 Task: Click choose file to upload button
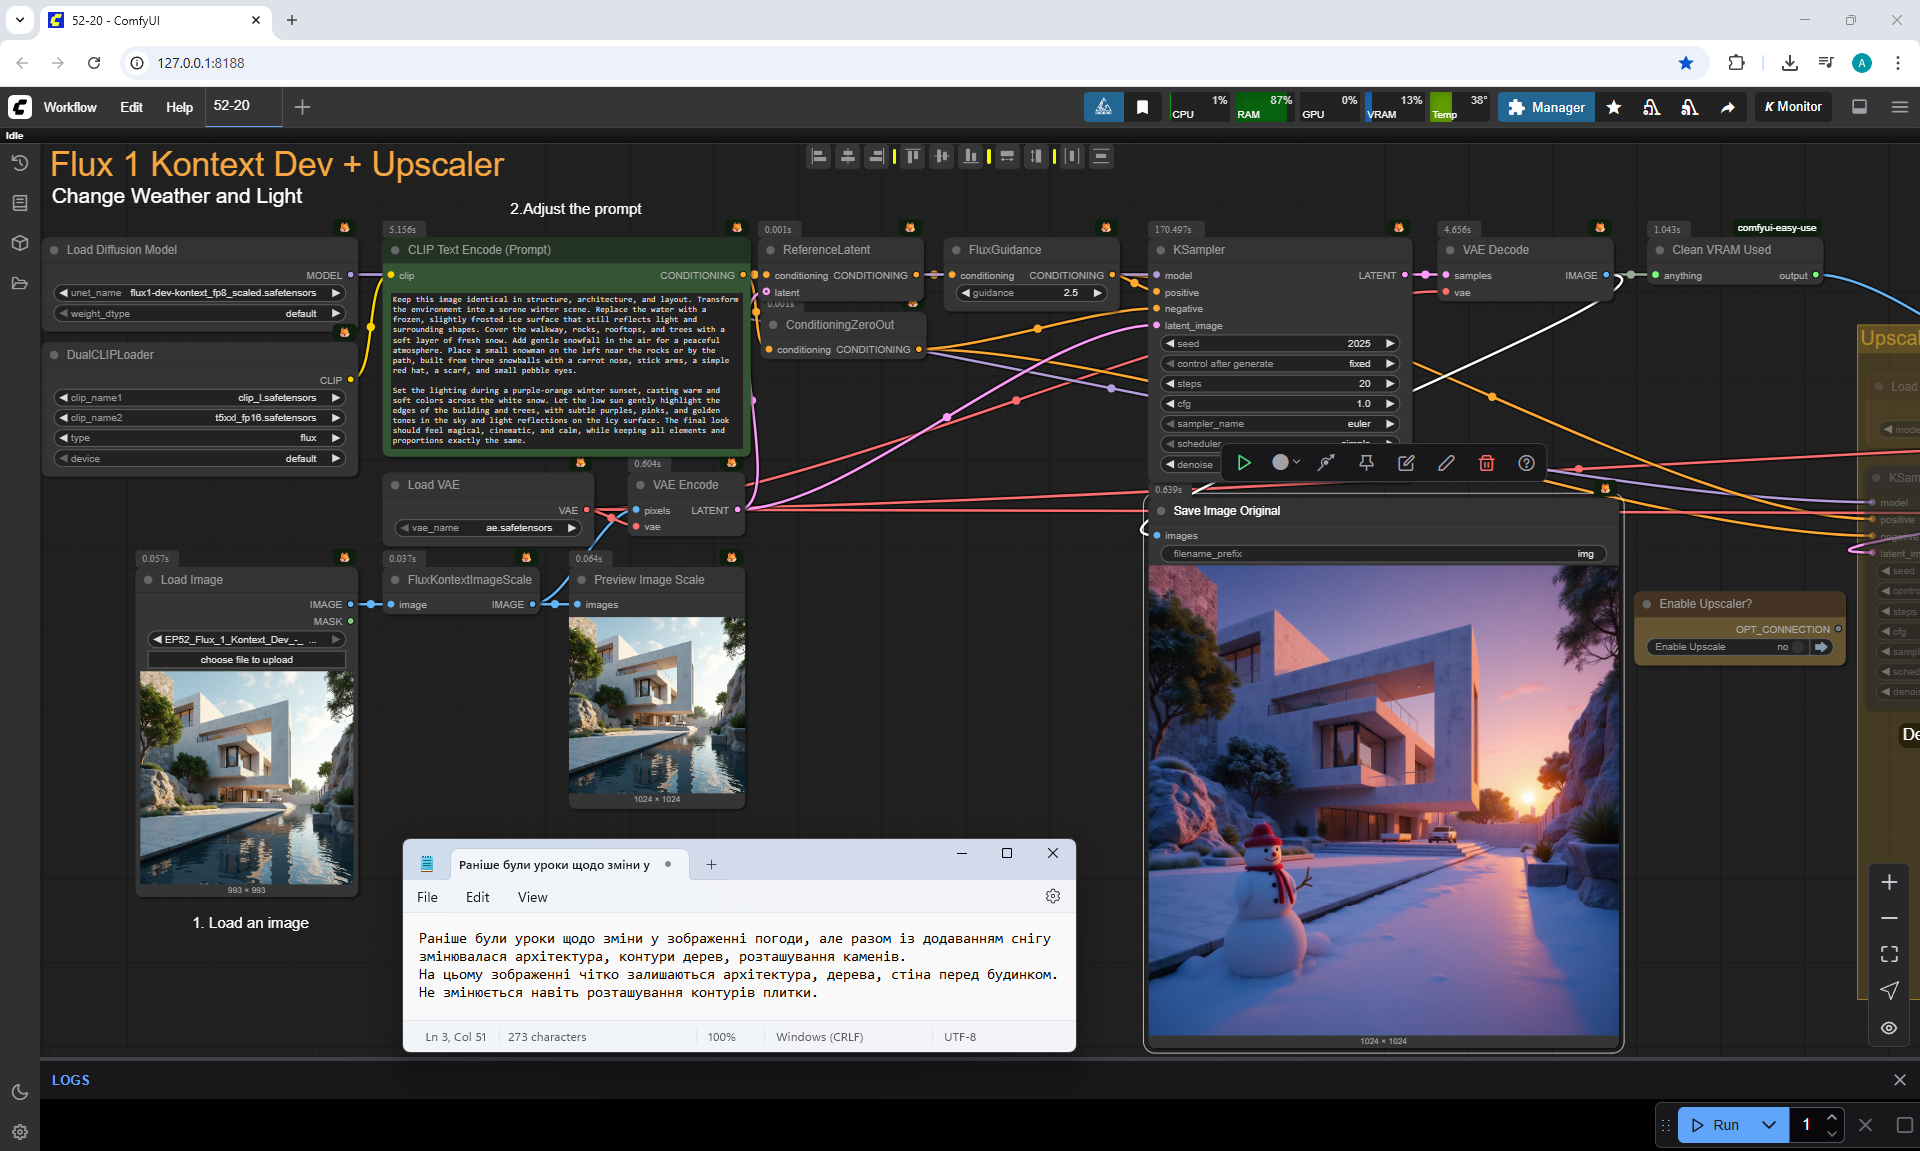pyautogui.click(x=246, y=660)
